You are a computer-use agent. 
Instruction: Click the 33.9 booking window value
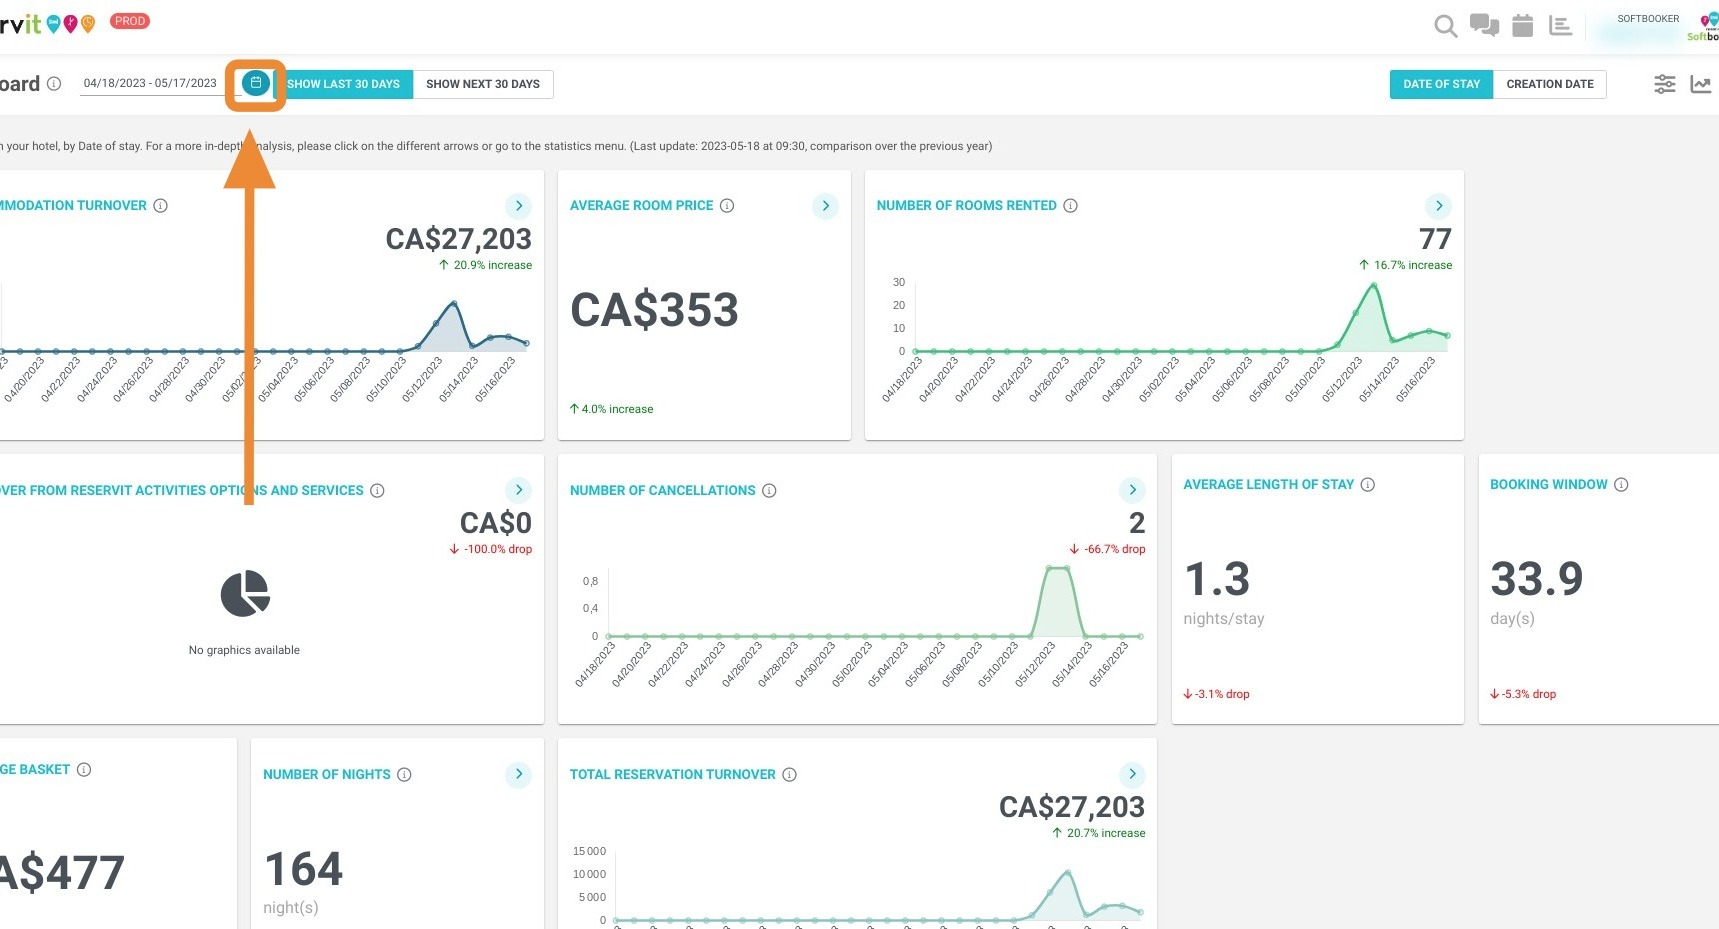point(1537,579)
